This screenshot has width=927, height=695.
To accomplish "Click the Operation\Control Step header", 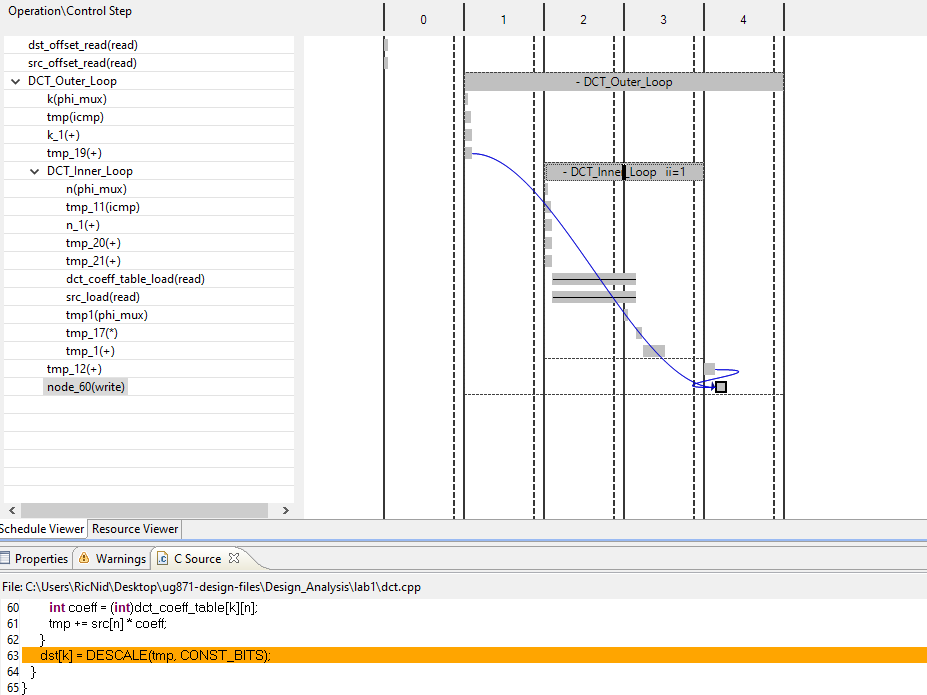I will point(70,11).
